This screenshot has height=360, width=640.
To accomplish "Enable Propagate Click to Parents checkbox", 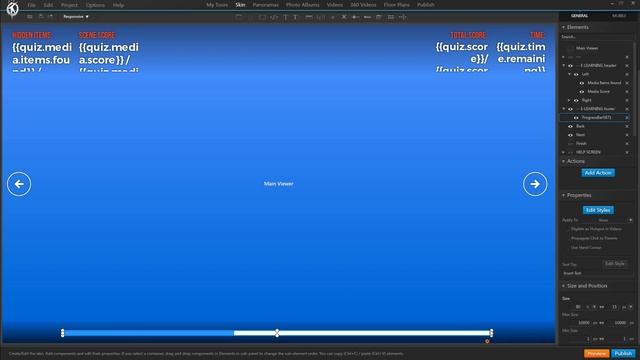I will pyautogui.click(x=567, y=238).
